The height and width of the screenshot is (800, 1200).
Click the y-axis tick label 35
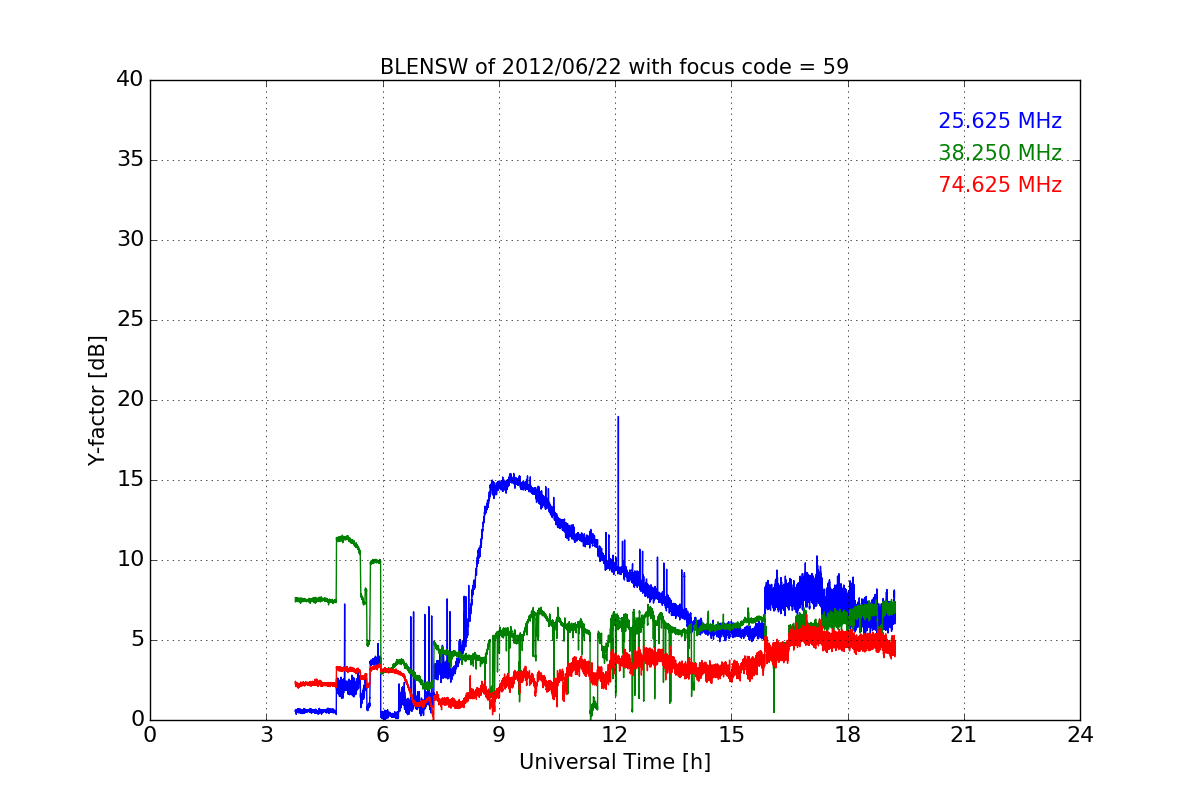point(130,160)
